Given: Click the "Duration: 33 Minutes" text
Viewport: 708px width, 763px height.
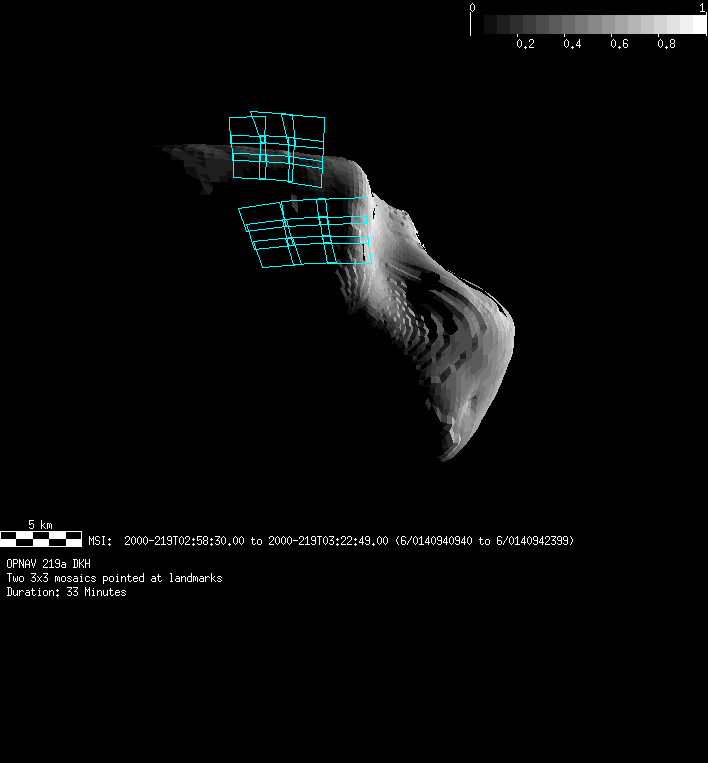Looking at the screenshot, I should point(66,592).
